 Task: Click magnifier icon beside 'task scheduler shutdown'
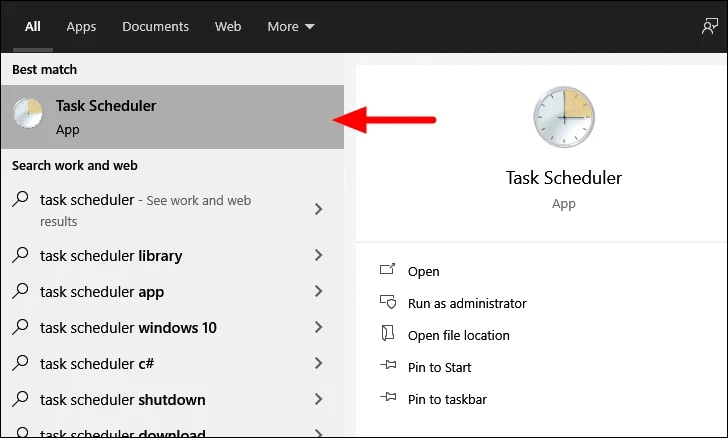(x=20, y=399)
